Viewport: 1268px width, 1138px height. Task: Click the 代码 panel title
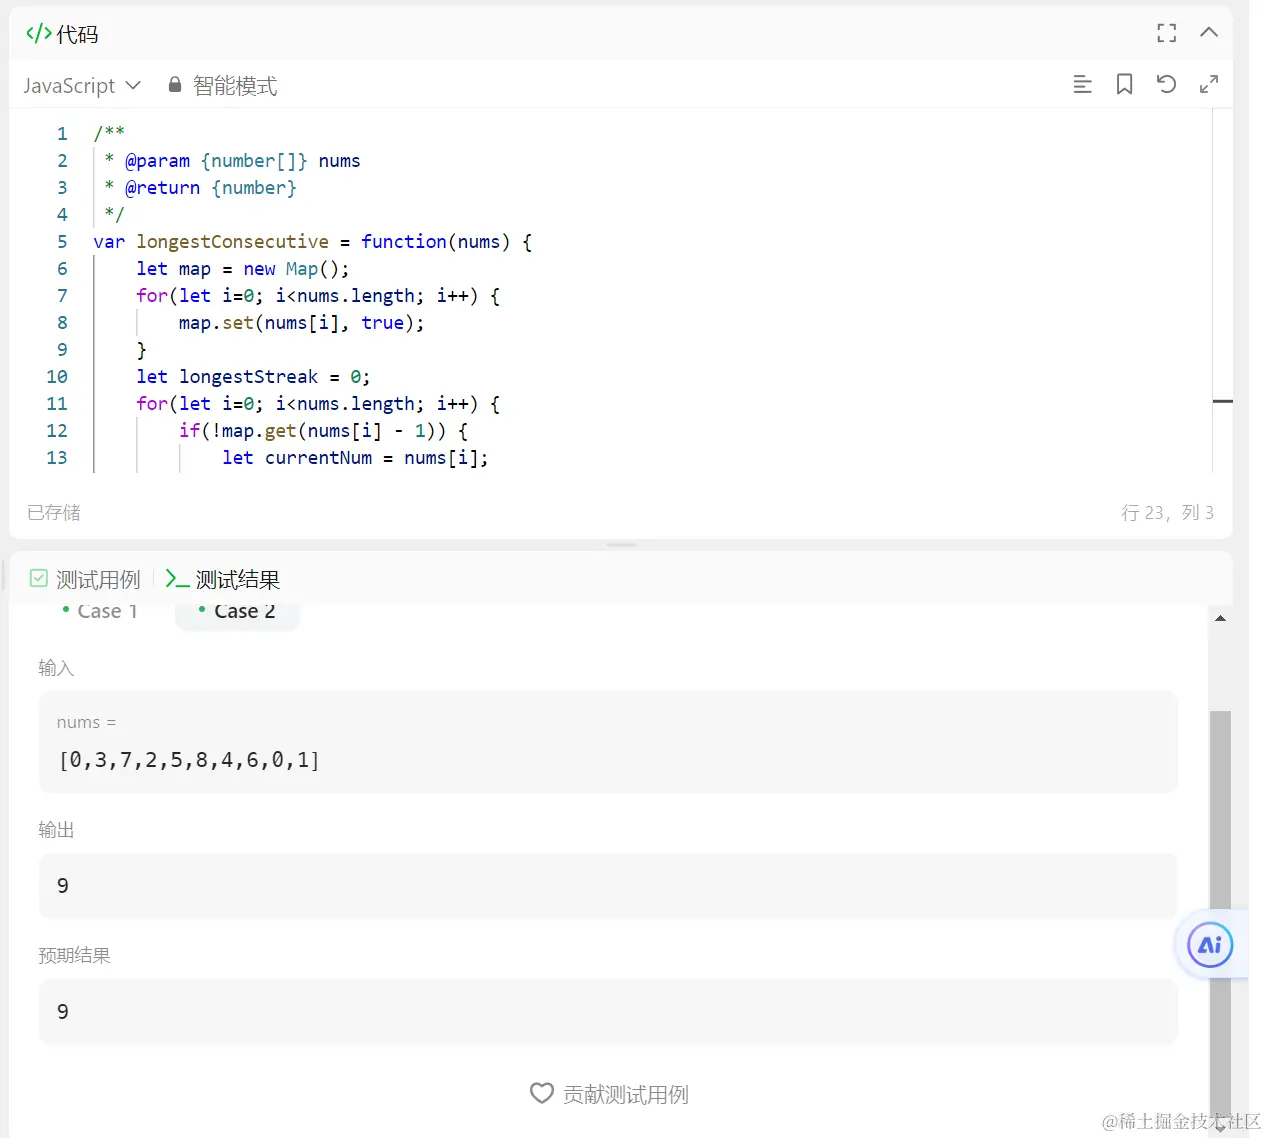tap(77, 34)
